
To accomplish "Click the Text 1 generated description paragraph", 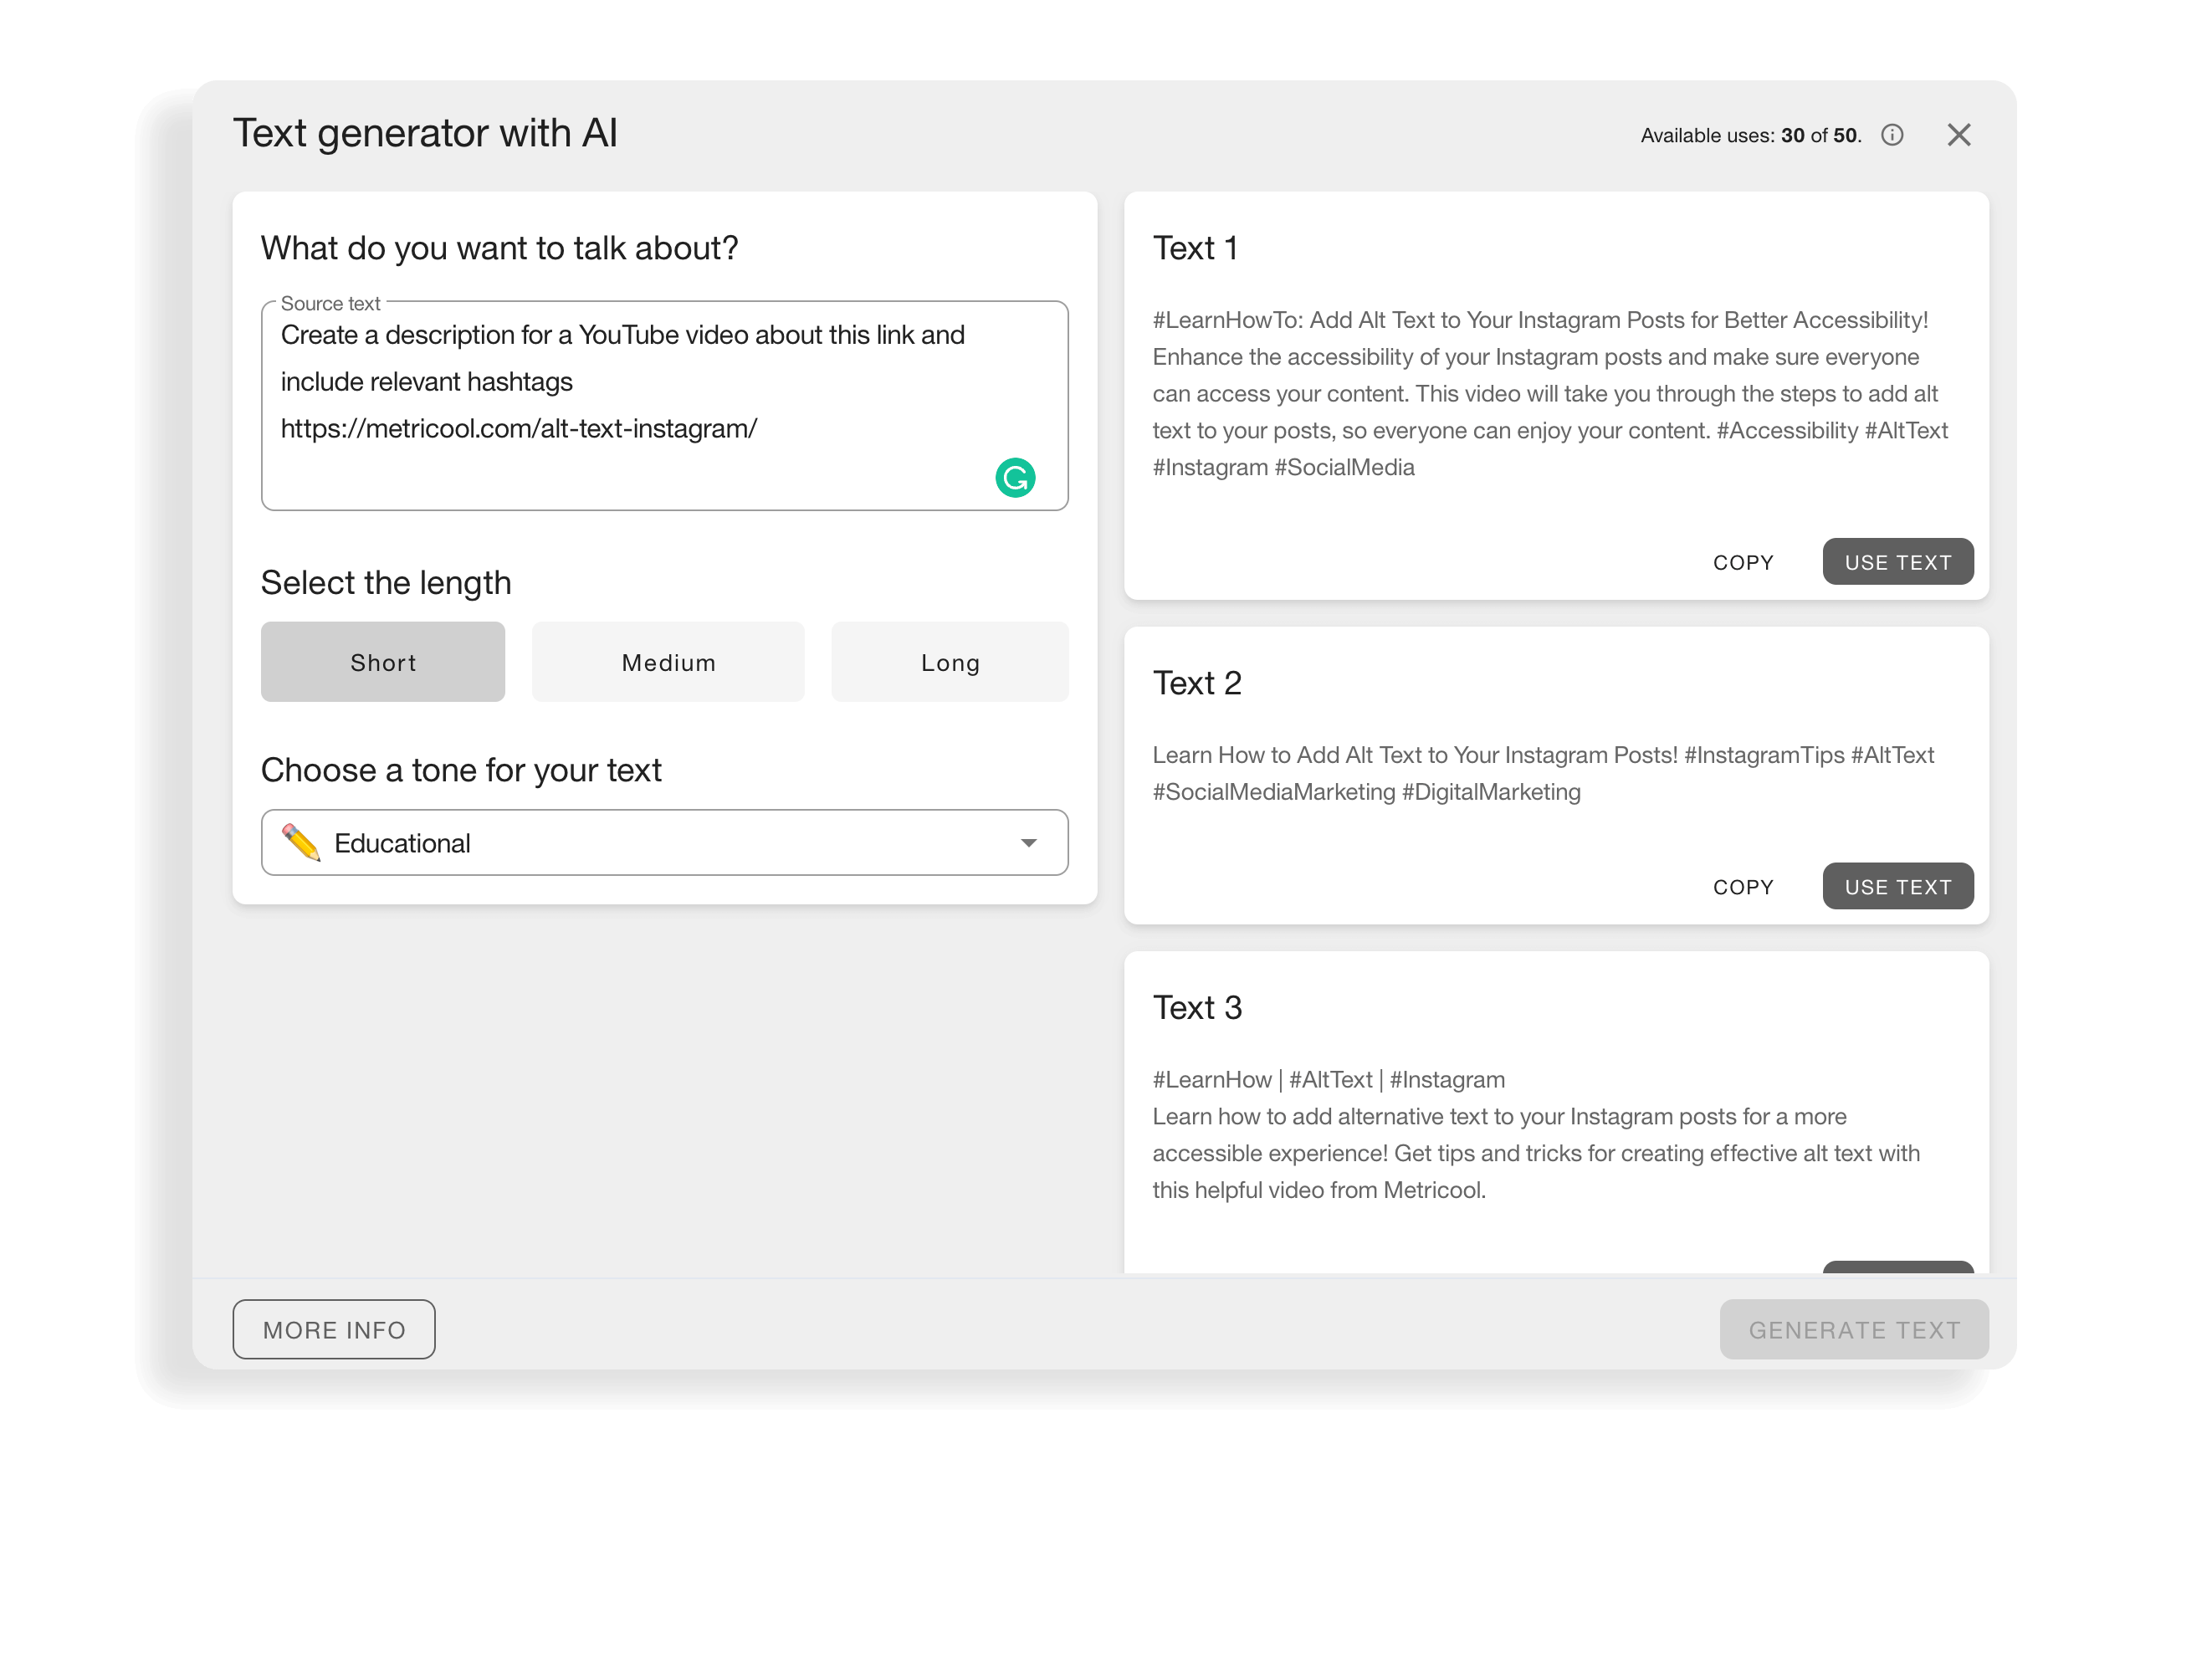I will click(x=1550, y=394).
